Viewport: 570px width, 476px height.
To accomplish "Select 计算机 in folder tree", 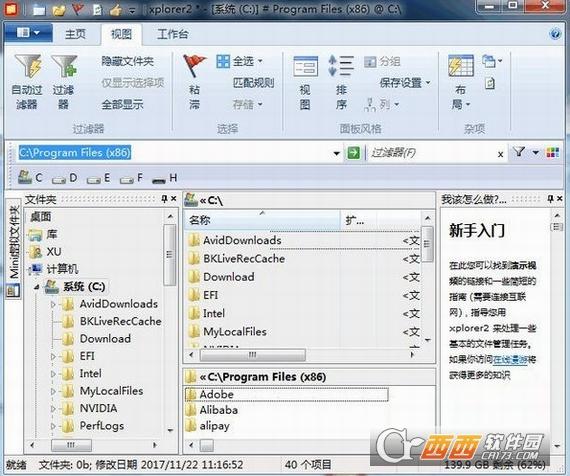I will (62, 269).
